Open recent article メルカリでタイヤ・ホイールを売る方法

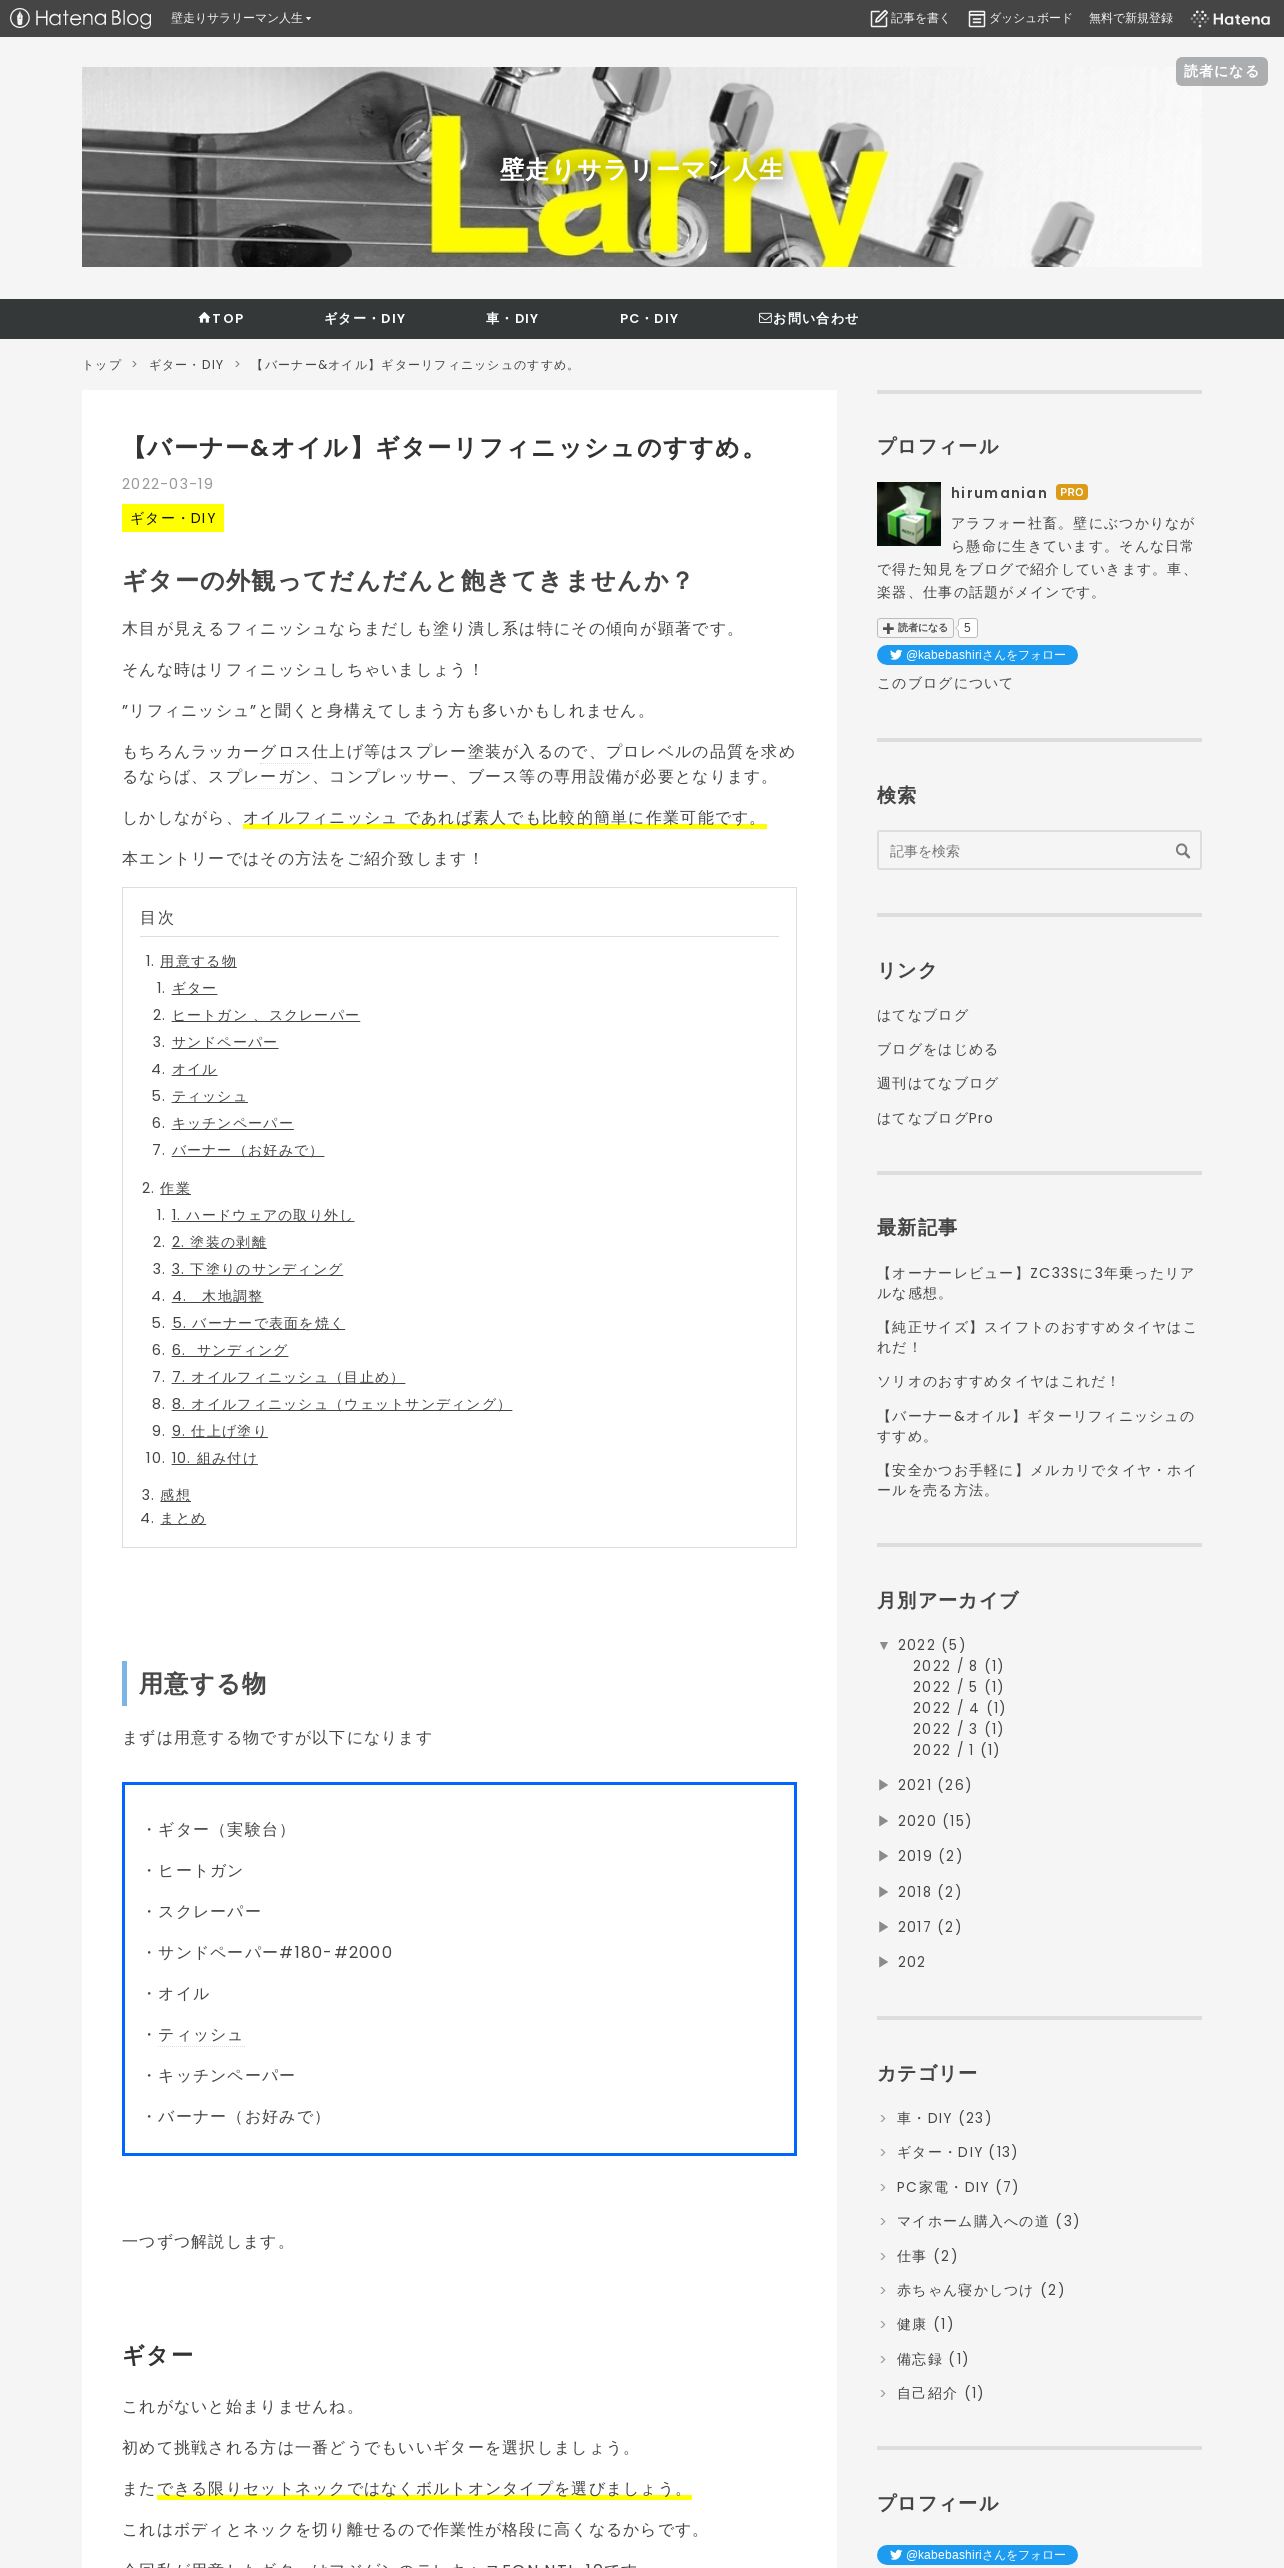1036,1480
